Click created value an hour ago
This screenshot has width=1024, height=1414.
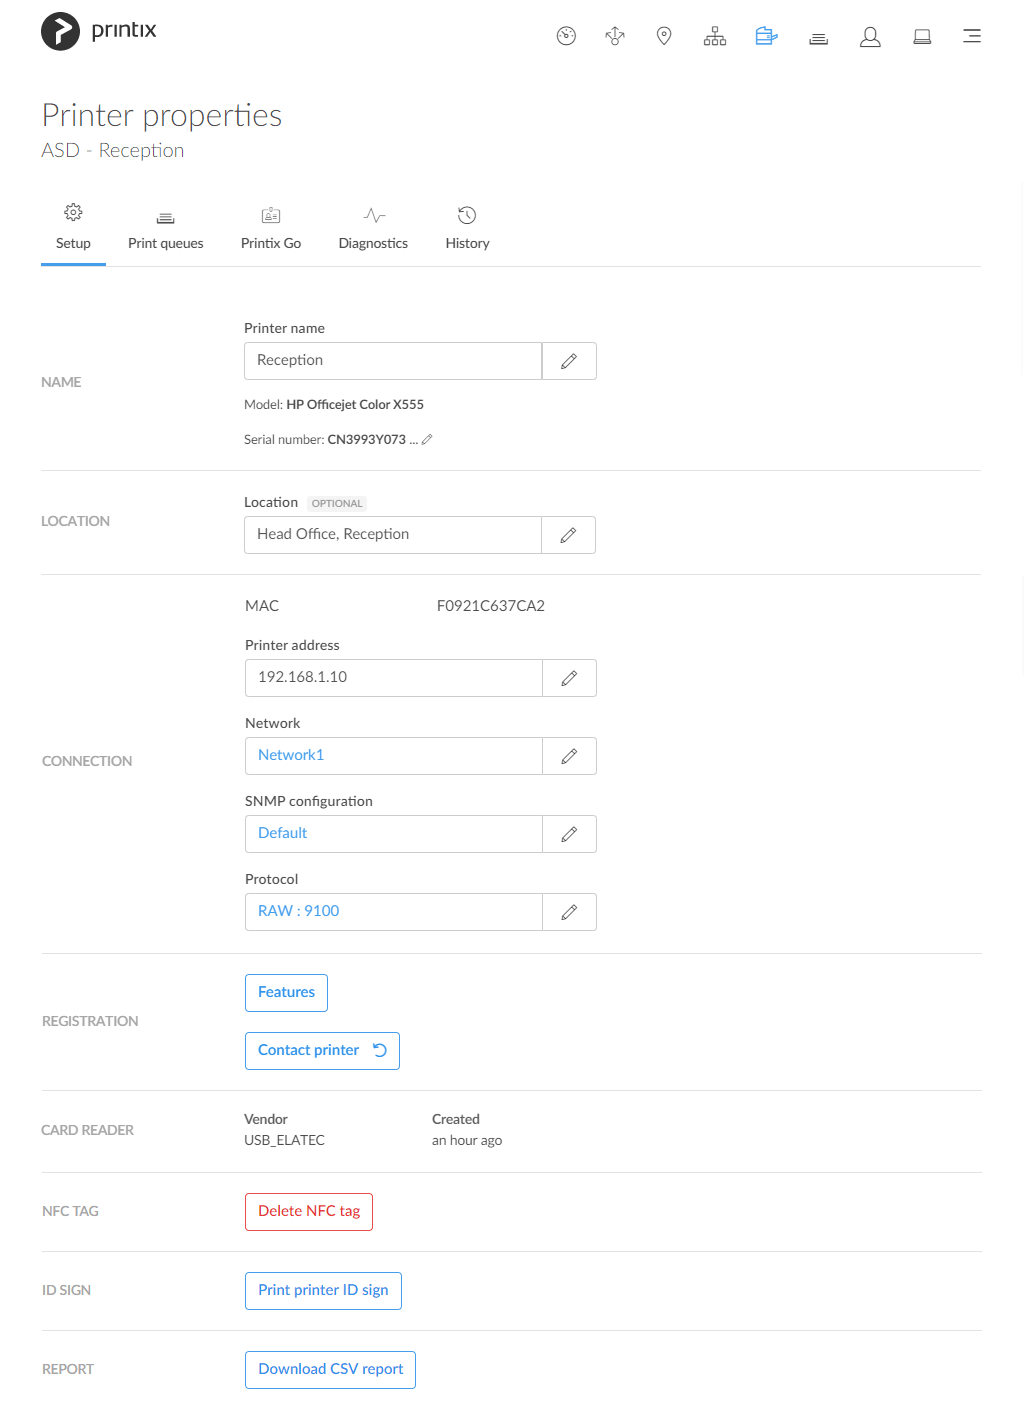[x=467, y=1141]
